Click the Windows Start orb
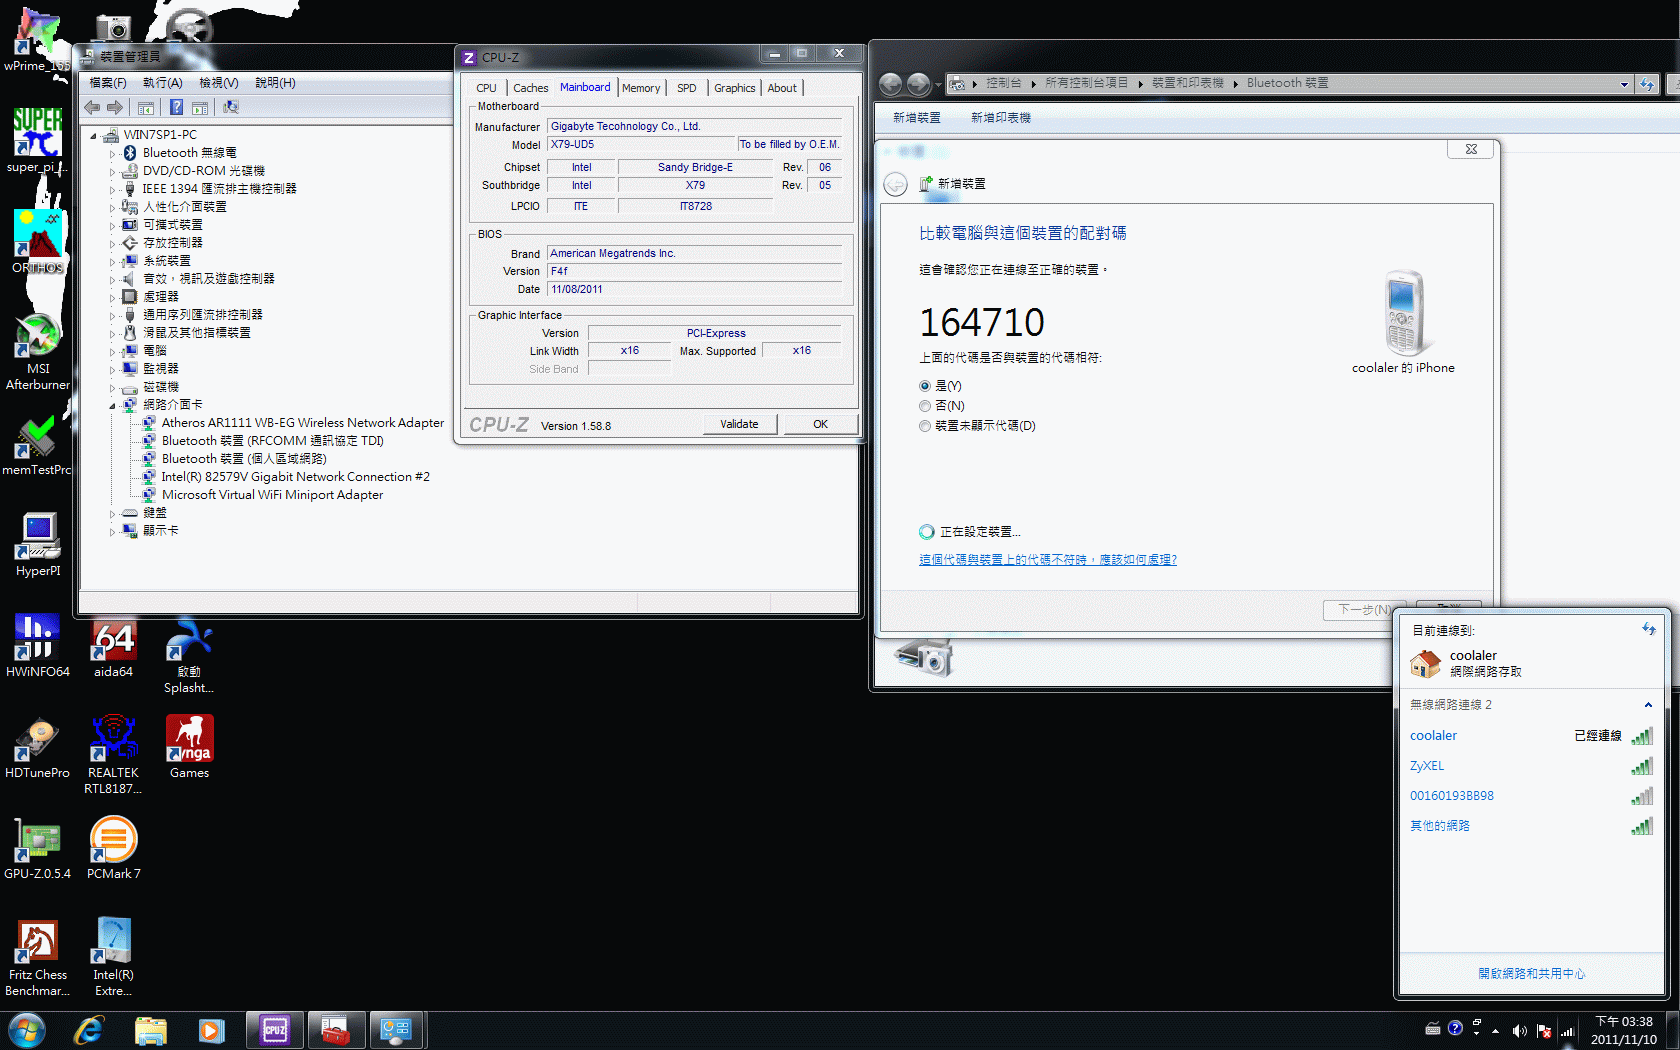The width and height of the screenshot is (1680, 1050). 27,1030
